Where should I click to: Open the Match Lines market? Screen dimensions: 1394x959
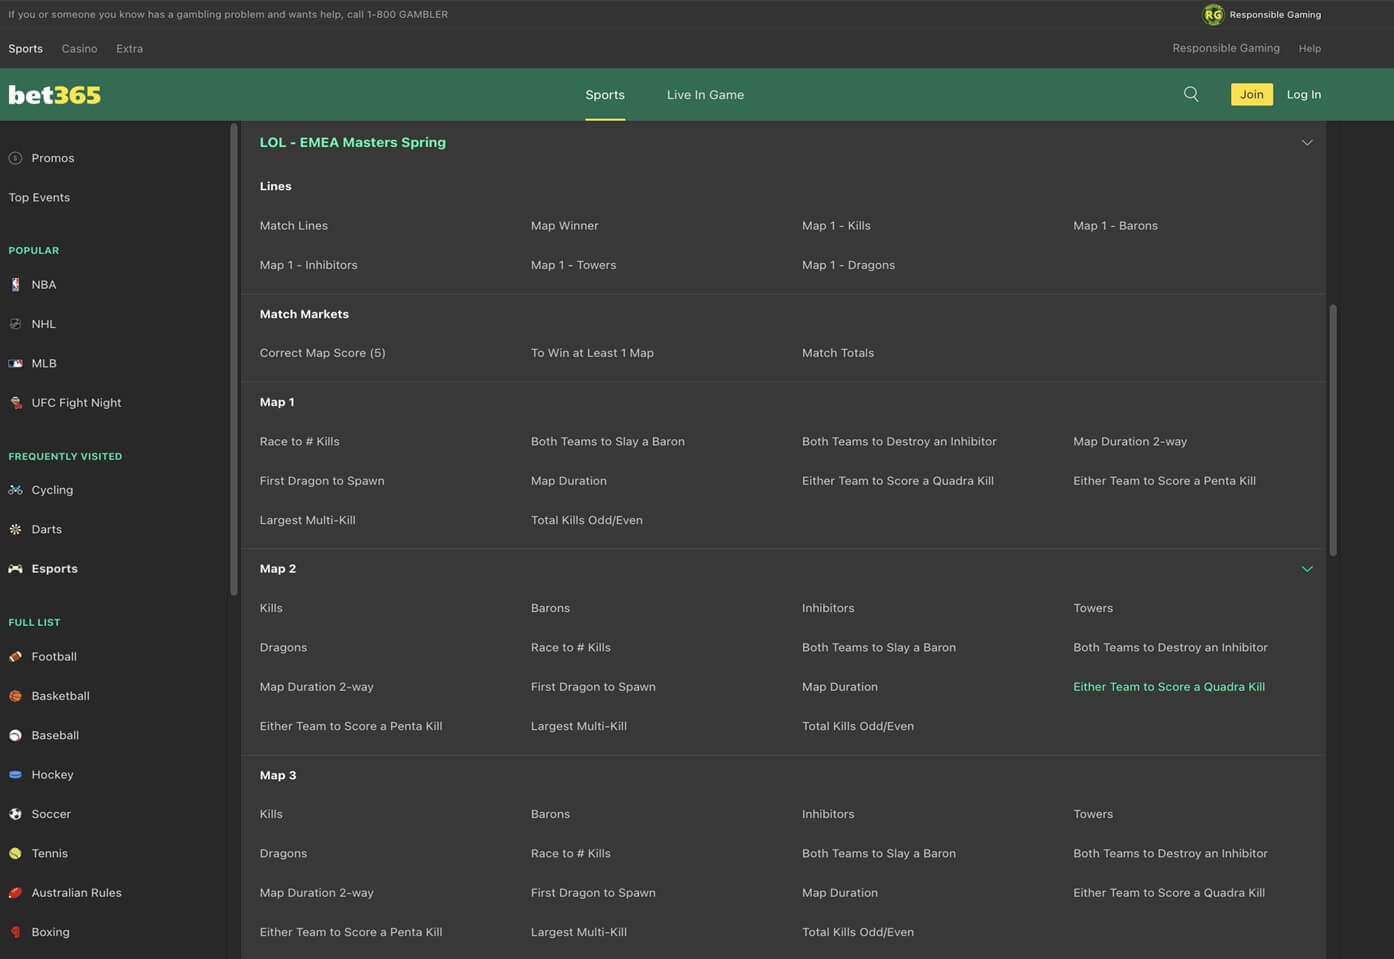(294, 226)
